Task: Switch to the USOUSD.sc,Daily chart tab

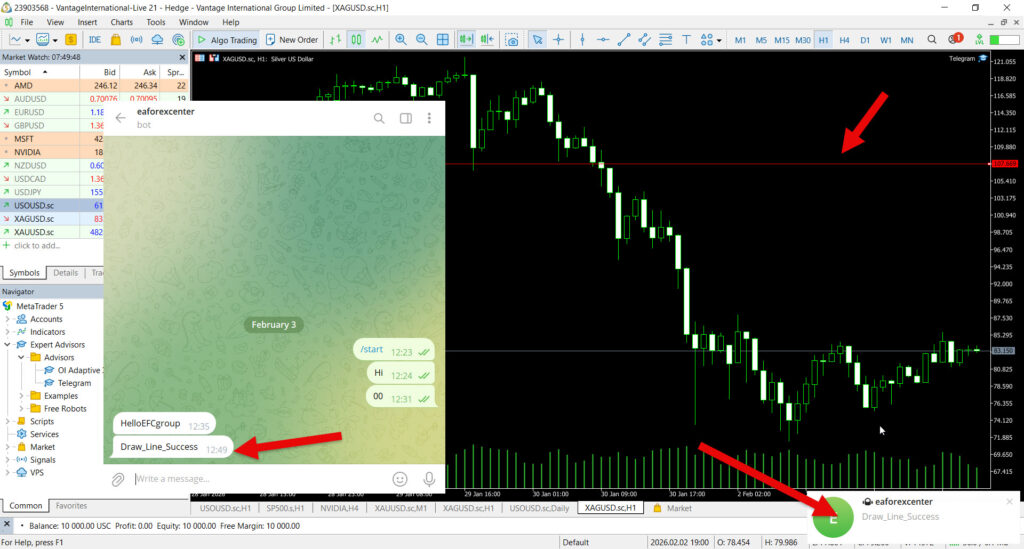Action: pos(540,508)
